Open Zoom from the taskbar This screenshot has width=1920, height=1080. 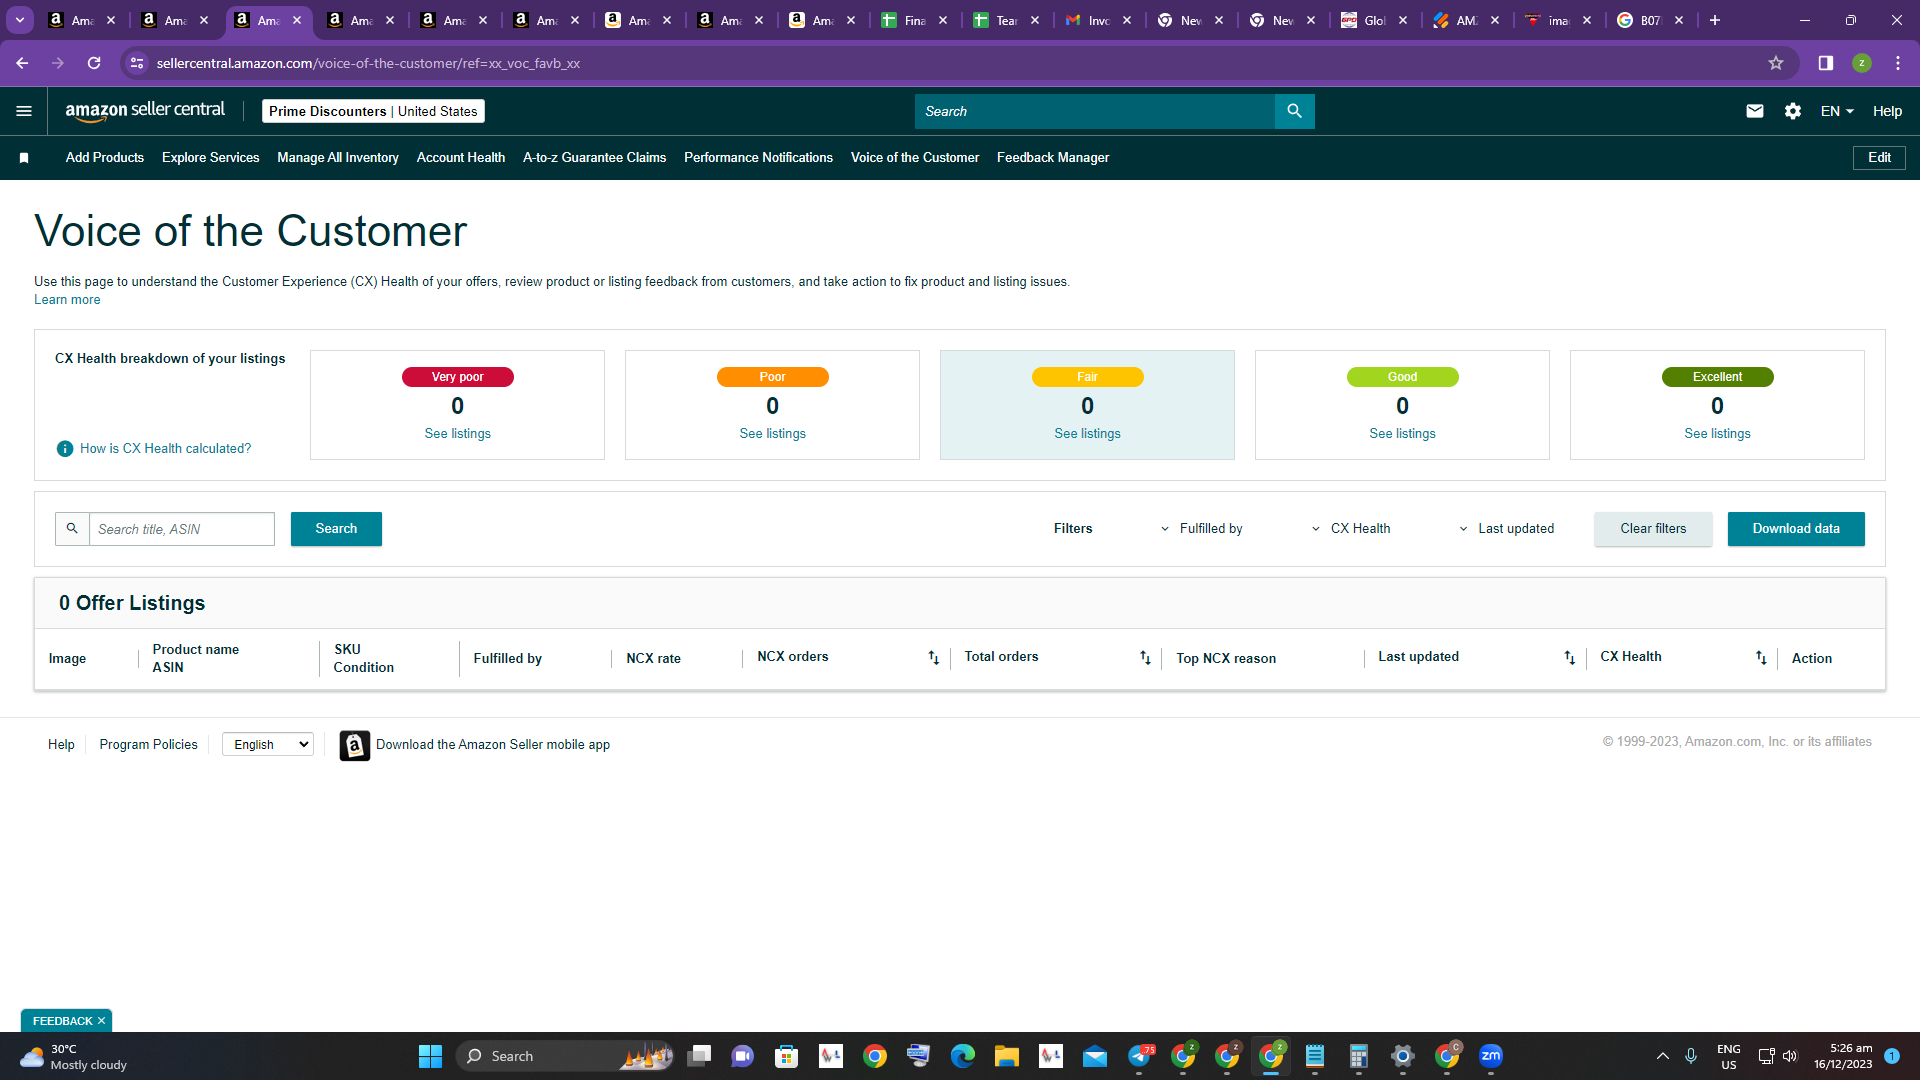pos(1491,1056)
